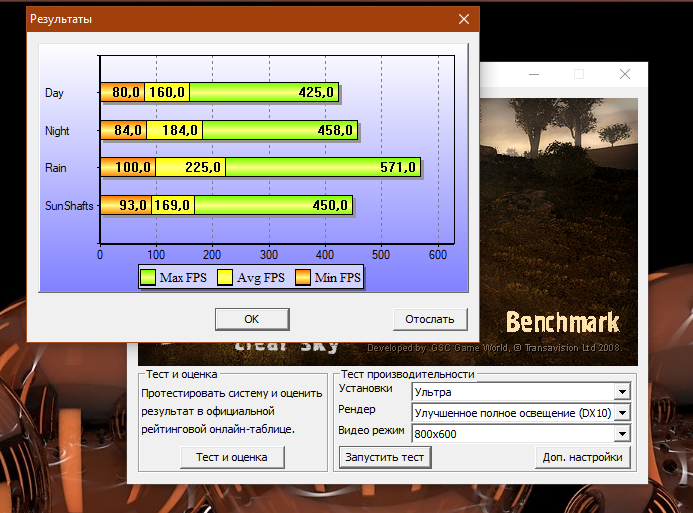Click the Результаты title bar text
693x513 pixels.
[x=61, y=19]
